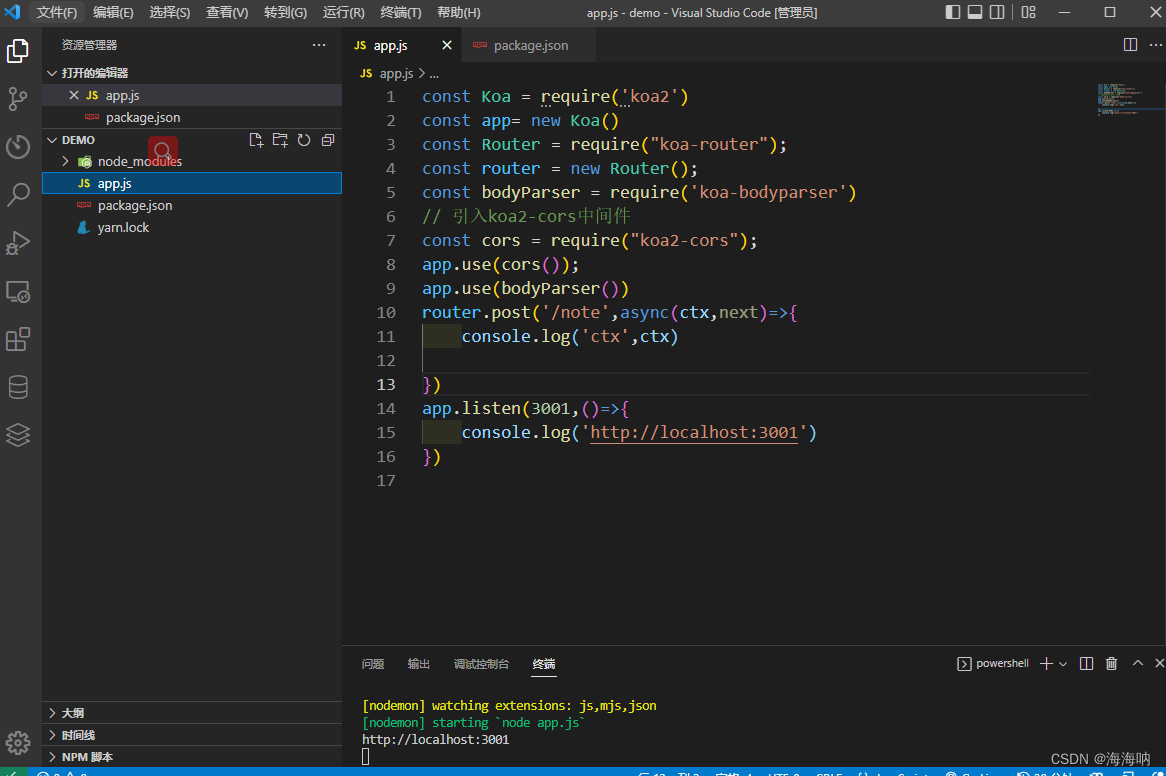Switch to the Output panel tab
This screenshot has width=1166, height=776.
click(419, 664)
